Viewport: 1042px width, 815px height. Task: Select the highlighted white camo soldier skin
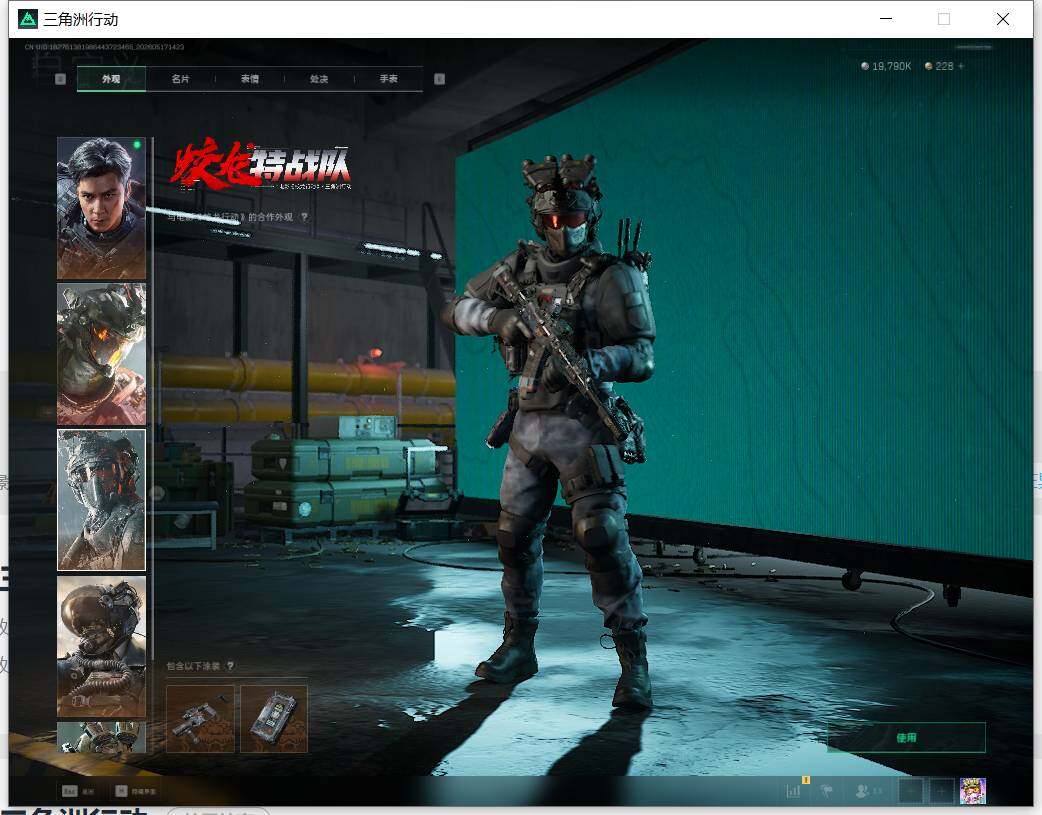coord(101,500)
